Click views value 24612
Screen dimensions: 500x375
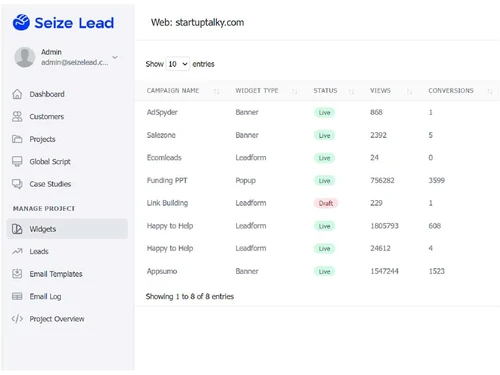pyautogui.click(x=380, y=248)
